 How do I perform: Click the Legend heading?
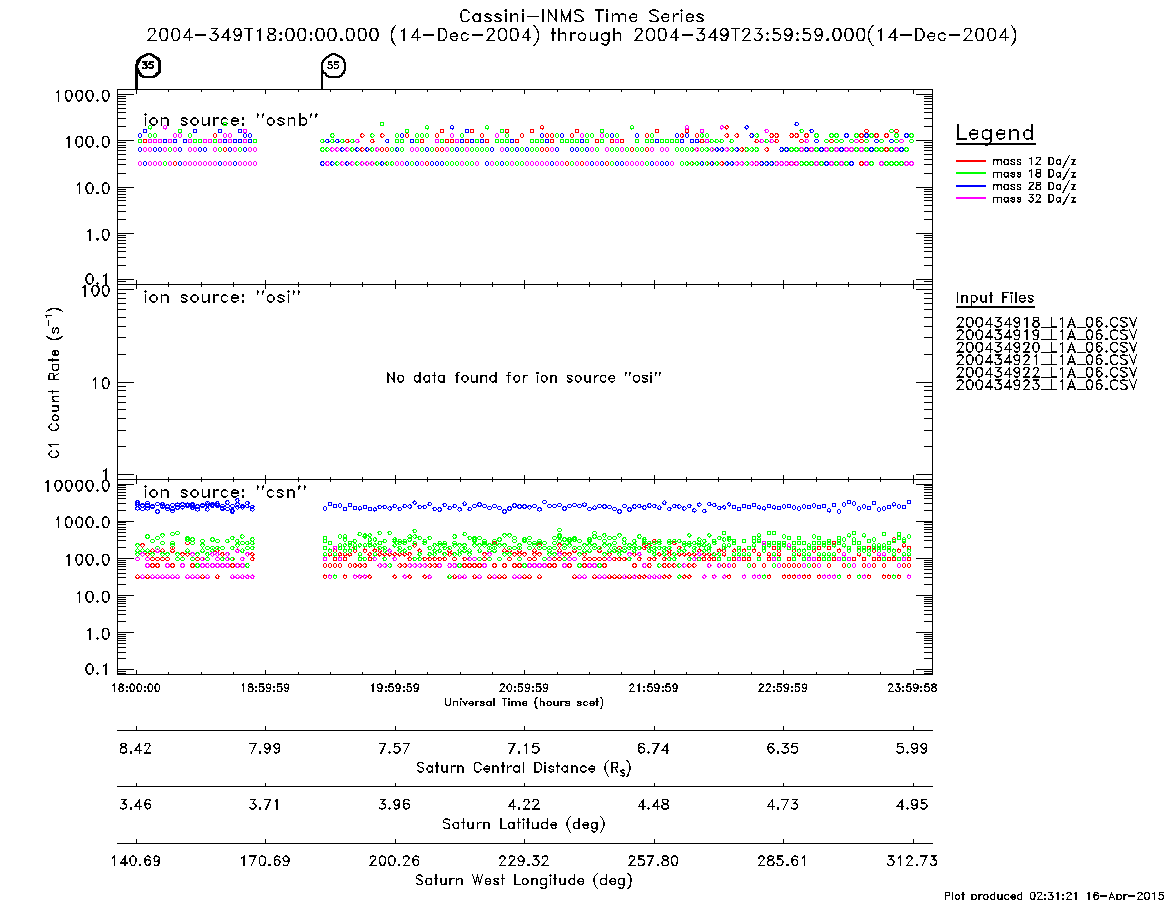(x=995, y=133)
